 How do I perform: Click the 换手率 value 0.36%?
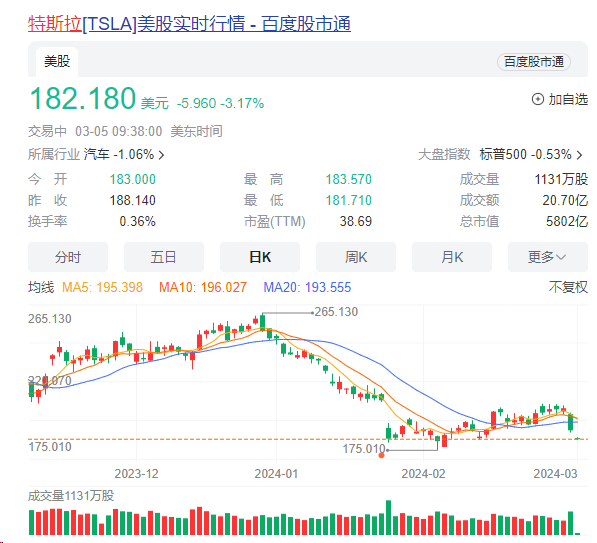click(137, 221)
